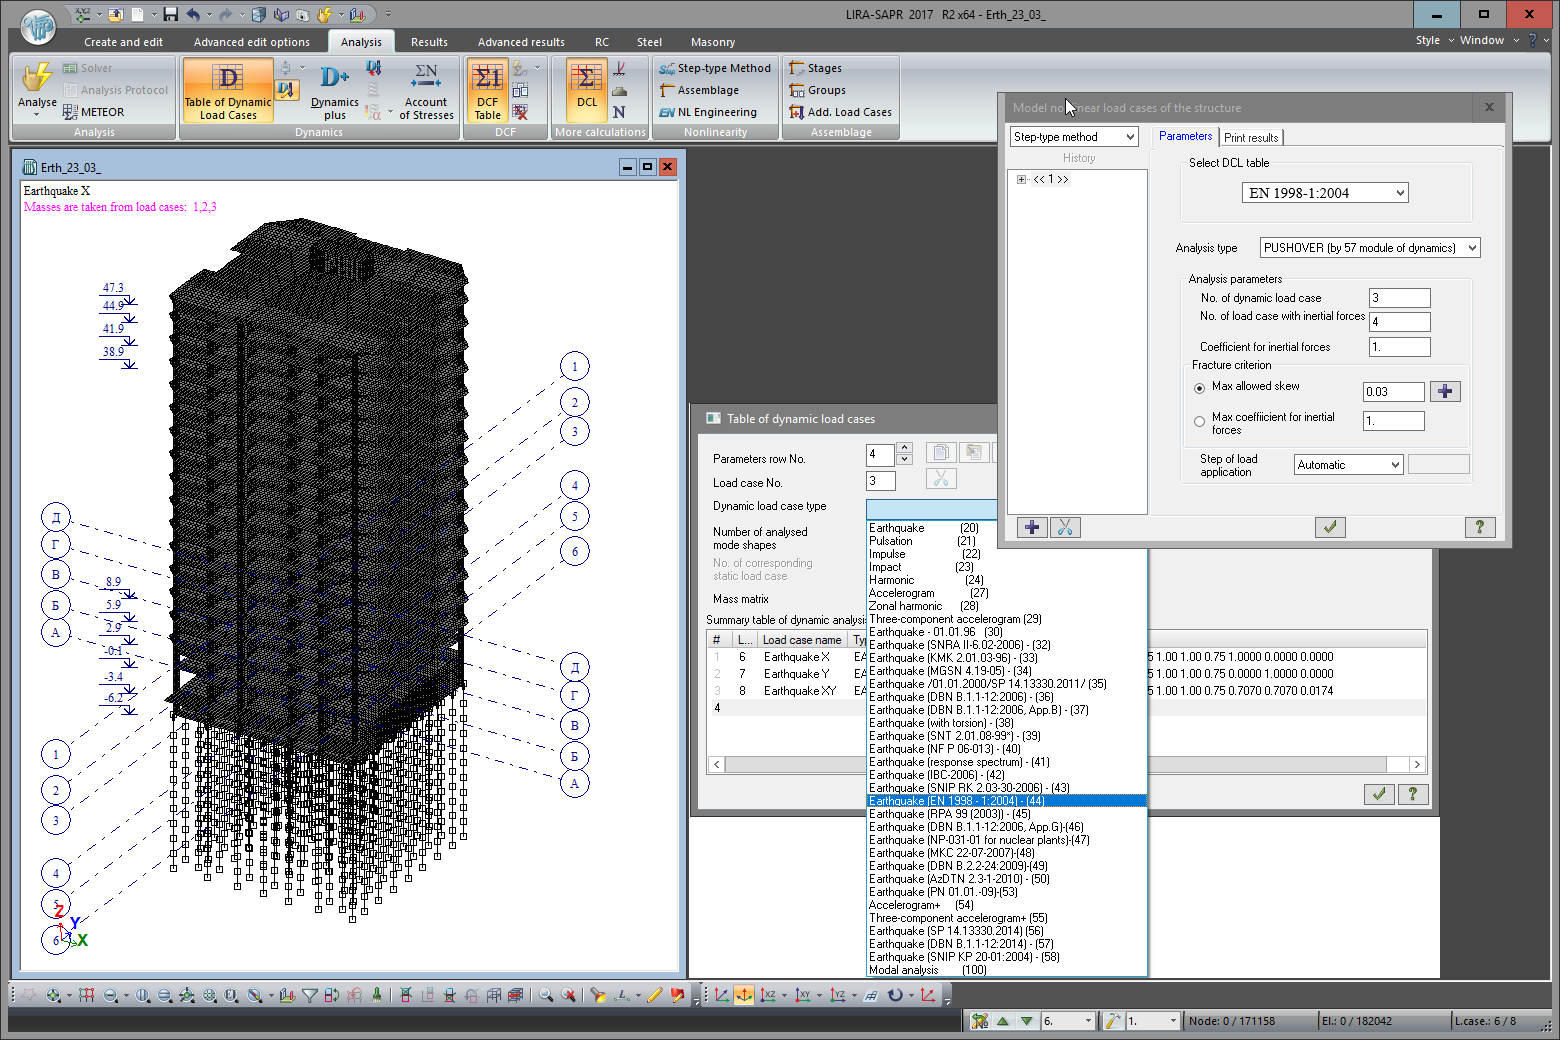The height and width of the screenshot is (1040, 1560).
Task: Click the Analyse lightning icon
Action: (x=37, y=80)
